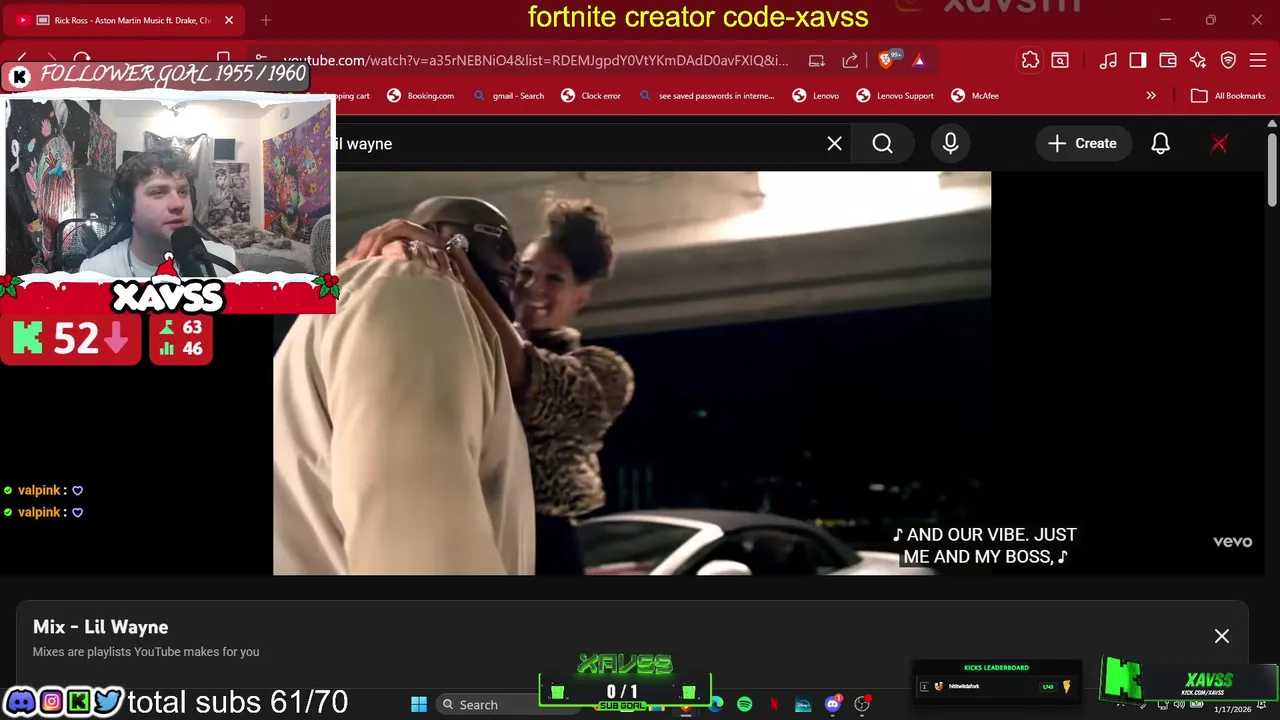Open the Leo AI sparkle icon
Image resolution: width=1280 pixels, height=720 pixels.
tap(1197, 60)
